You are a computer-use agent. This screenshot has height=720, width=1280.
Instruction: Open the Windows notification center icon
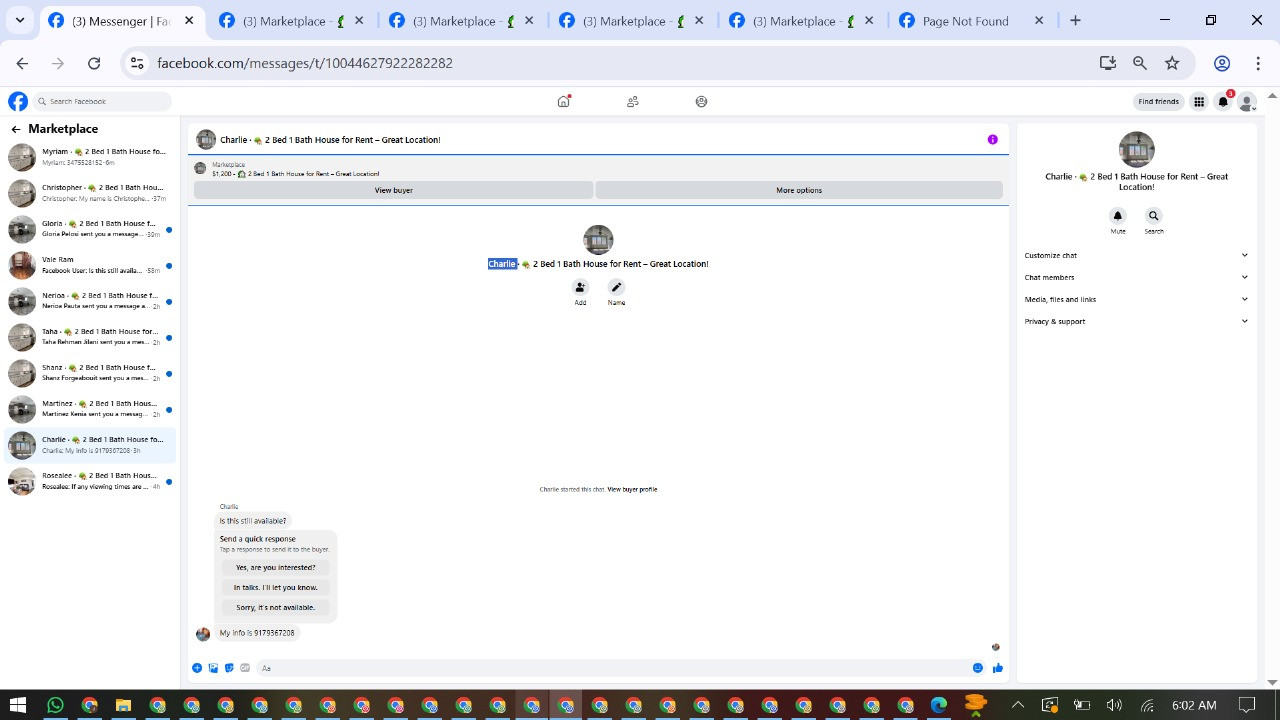pyautogui.click(x=1247, y=705)
